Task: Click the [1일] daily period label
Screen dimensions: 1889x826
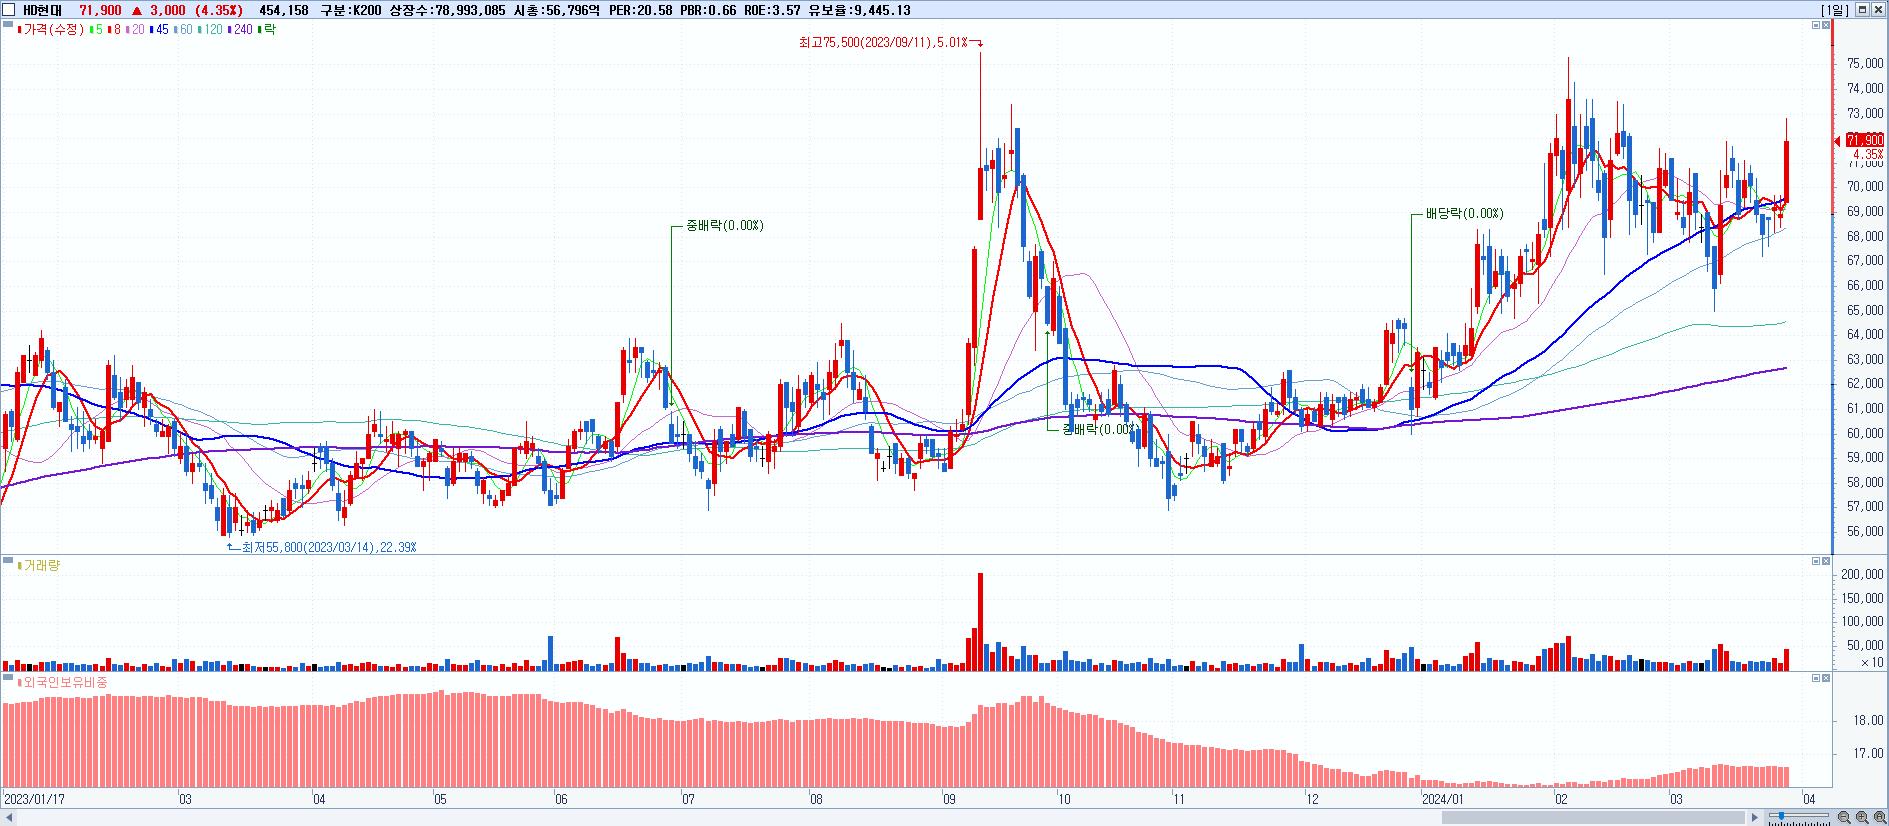Action: 1834,10
